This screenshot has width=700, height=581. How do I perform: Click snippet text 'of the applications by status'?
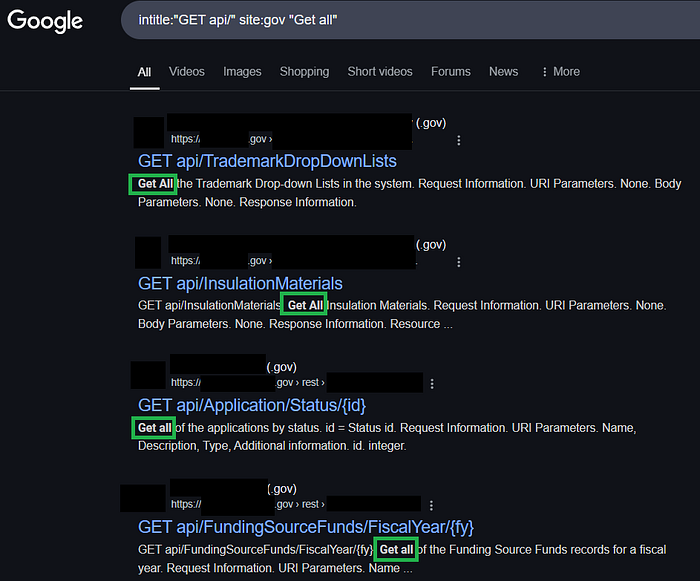coord(248,428)
